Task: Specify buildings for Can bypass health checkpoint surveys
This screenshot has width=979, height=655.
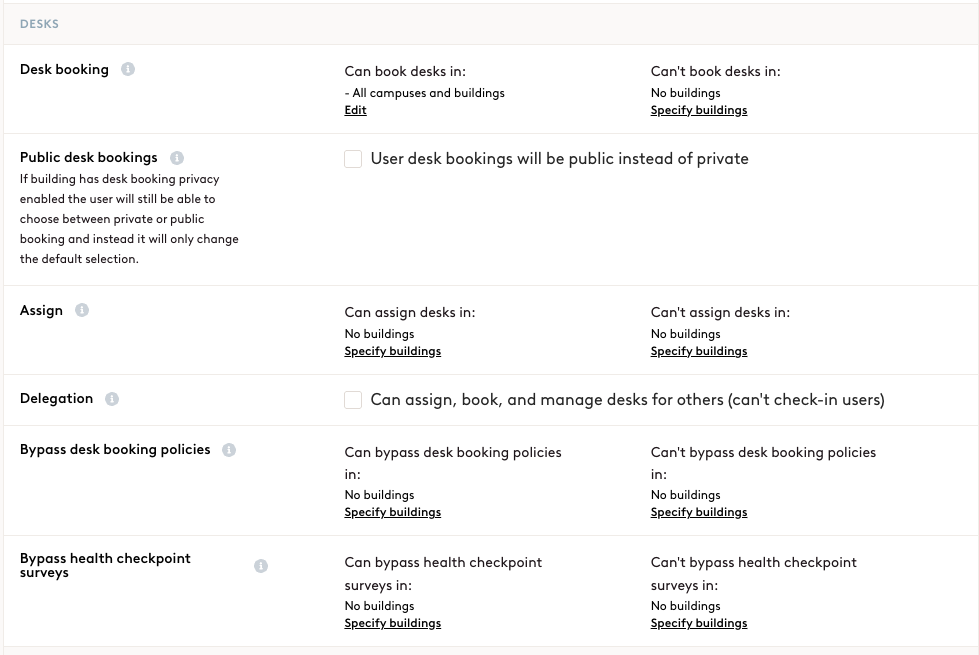Action: 393,623
